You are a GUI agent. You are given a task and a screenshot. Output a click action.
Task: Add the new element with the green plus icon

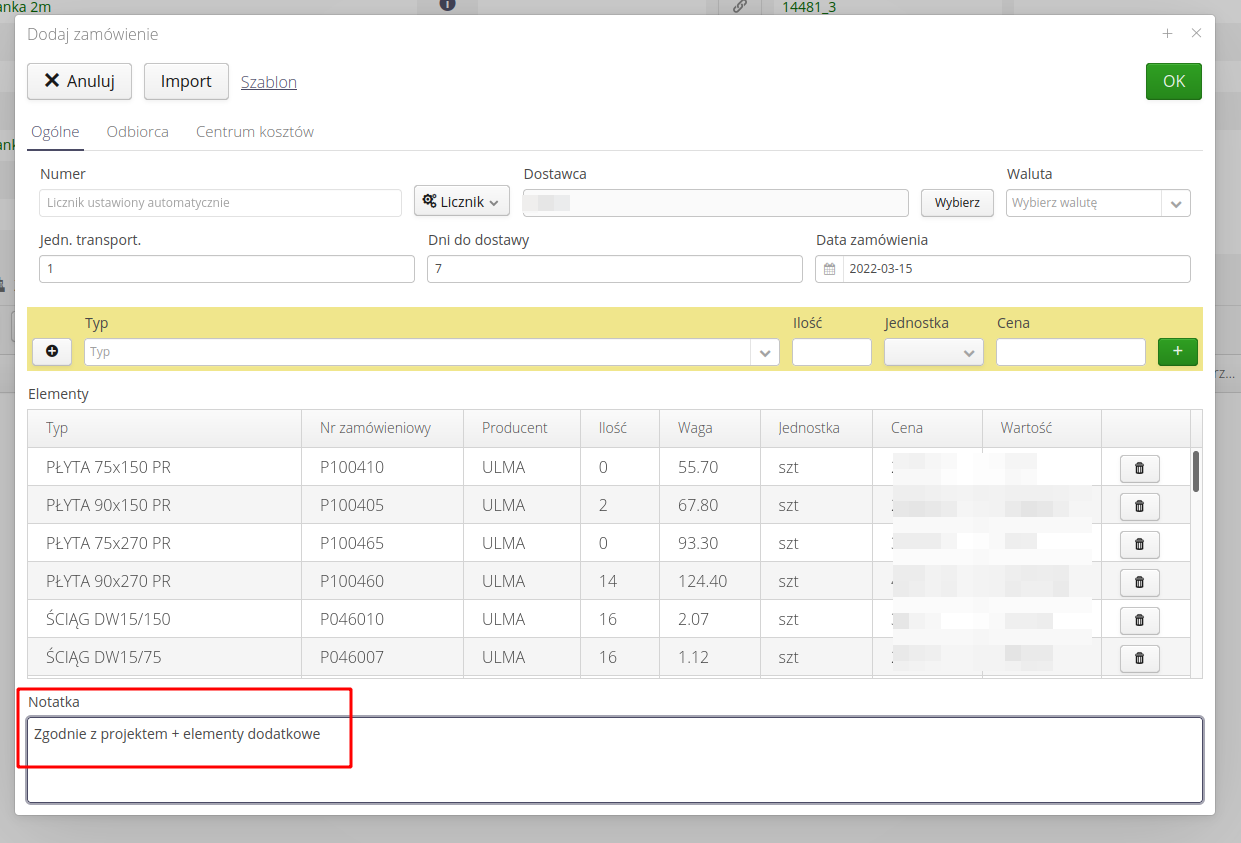[1177, 351]
